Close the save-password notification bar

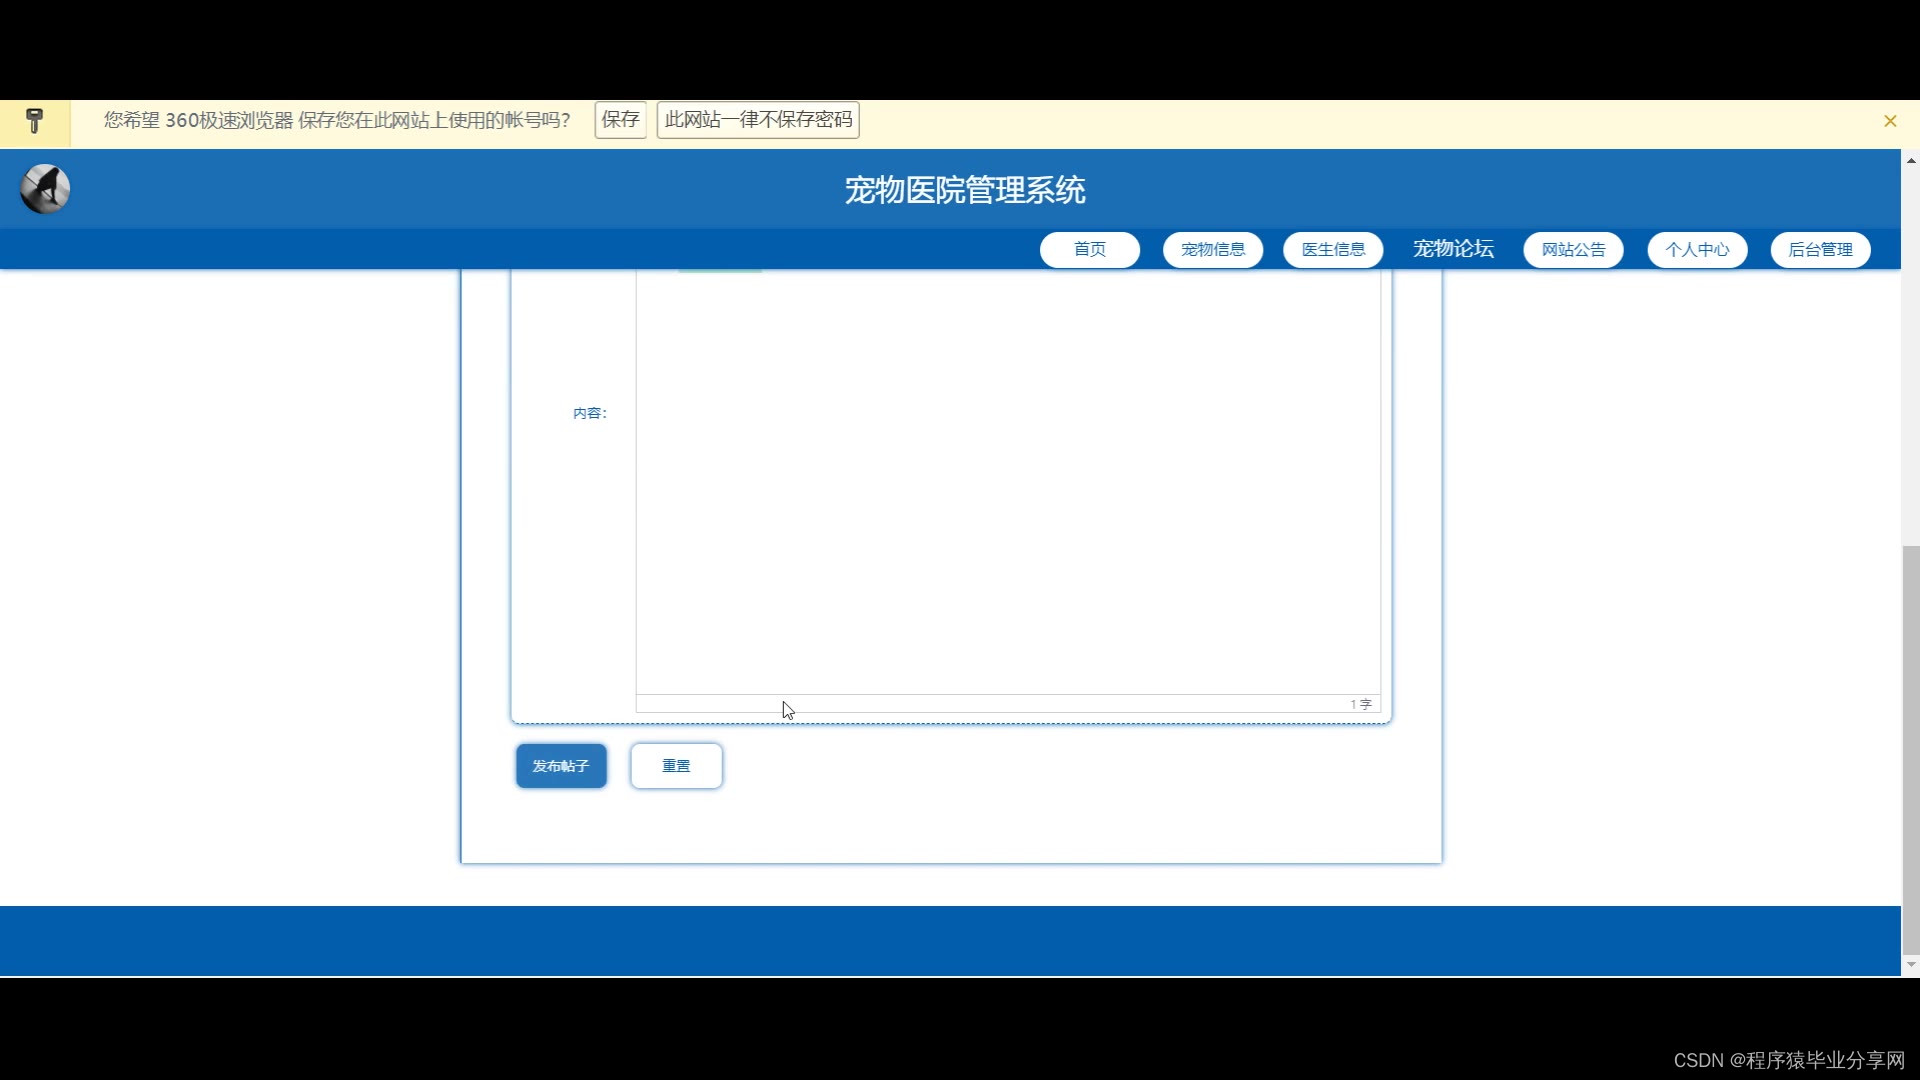[1889, 121]
